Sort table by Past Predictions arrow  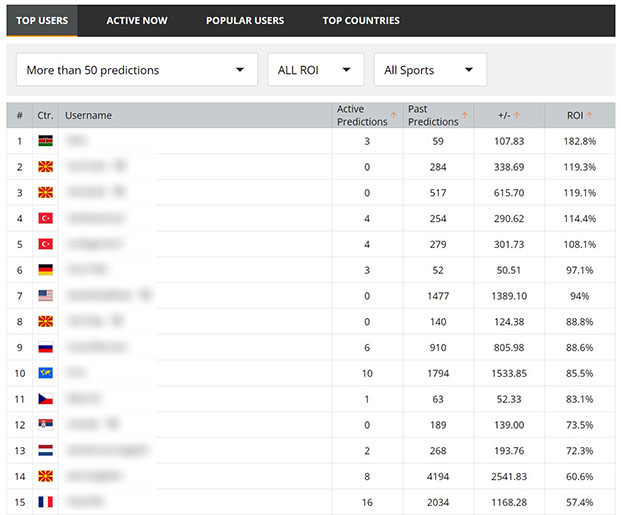pyautogui.click(x=465, y=115)
